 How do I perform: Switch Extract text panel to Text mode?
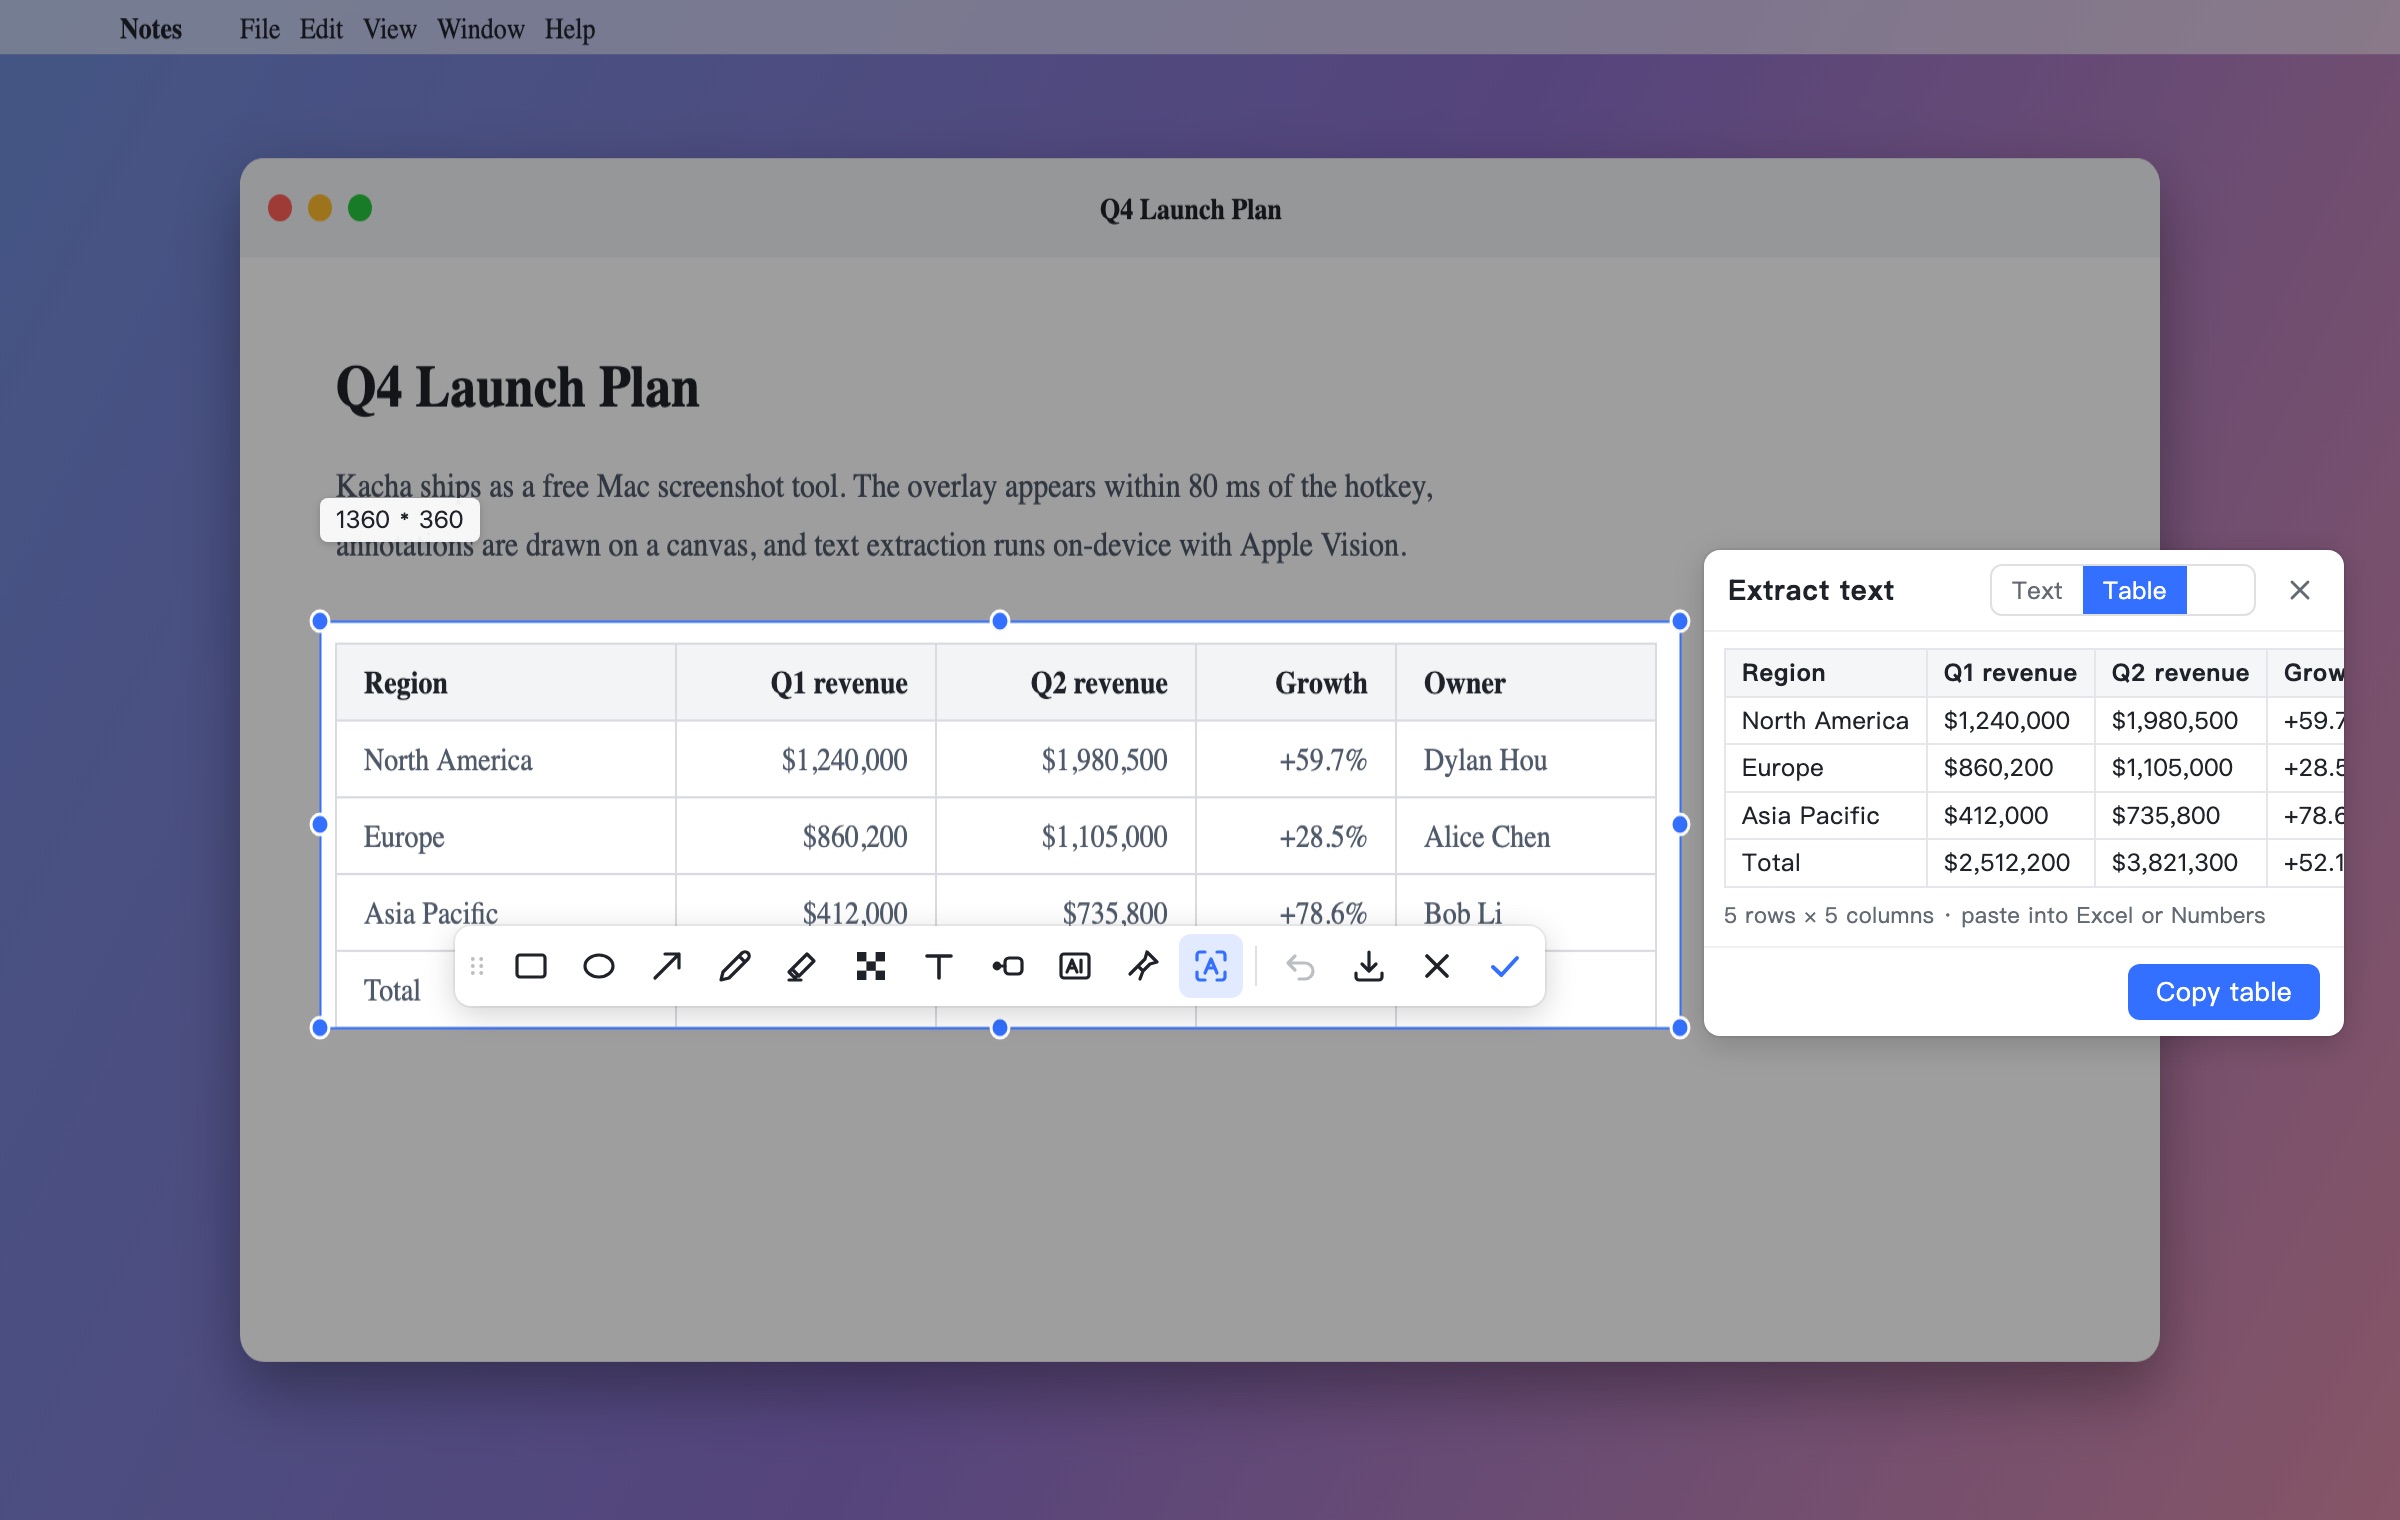[x=2037, y=590]
